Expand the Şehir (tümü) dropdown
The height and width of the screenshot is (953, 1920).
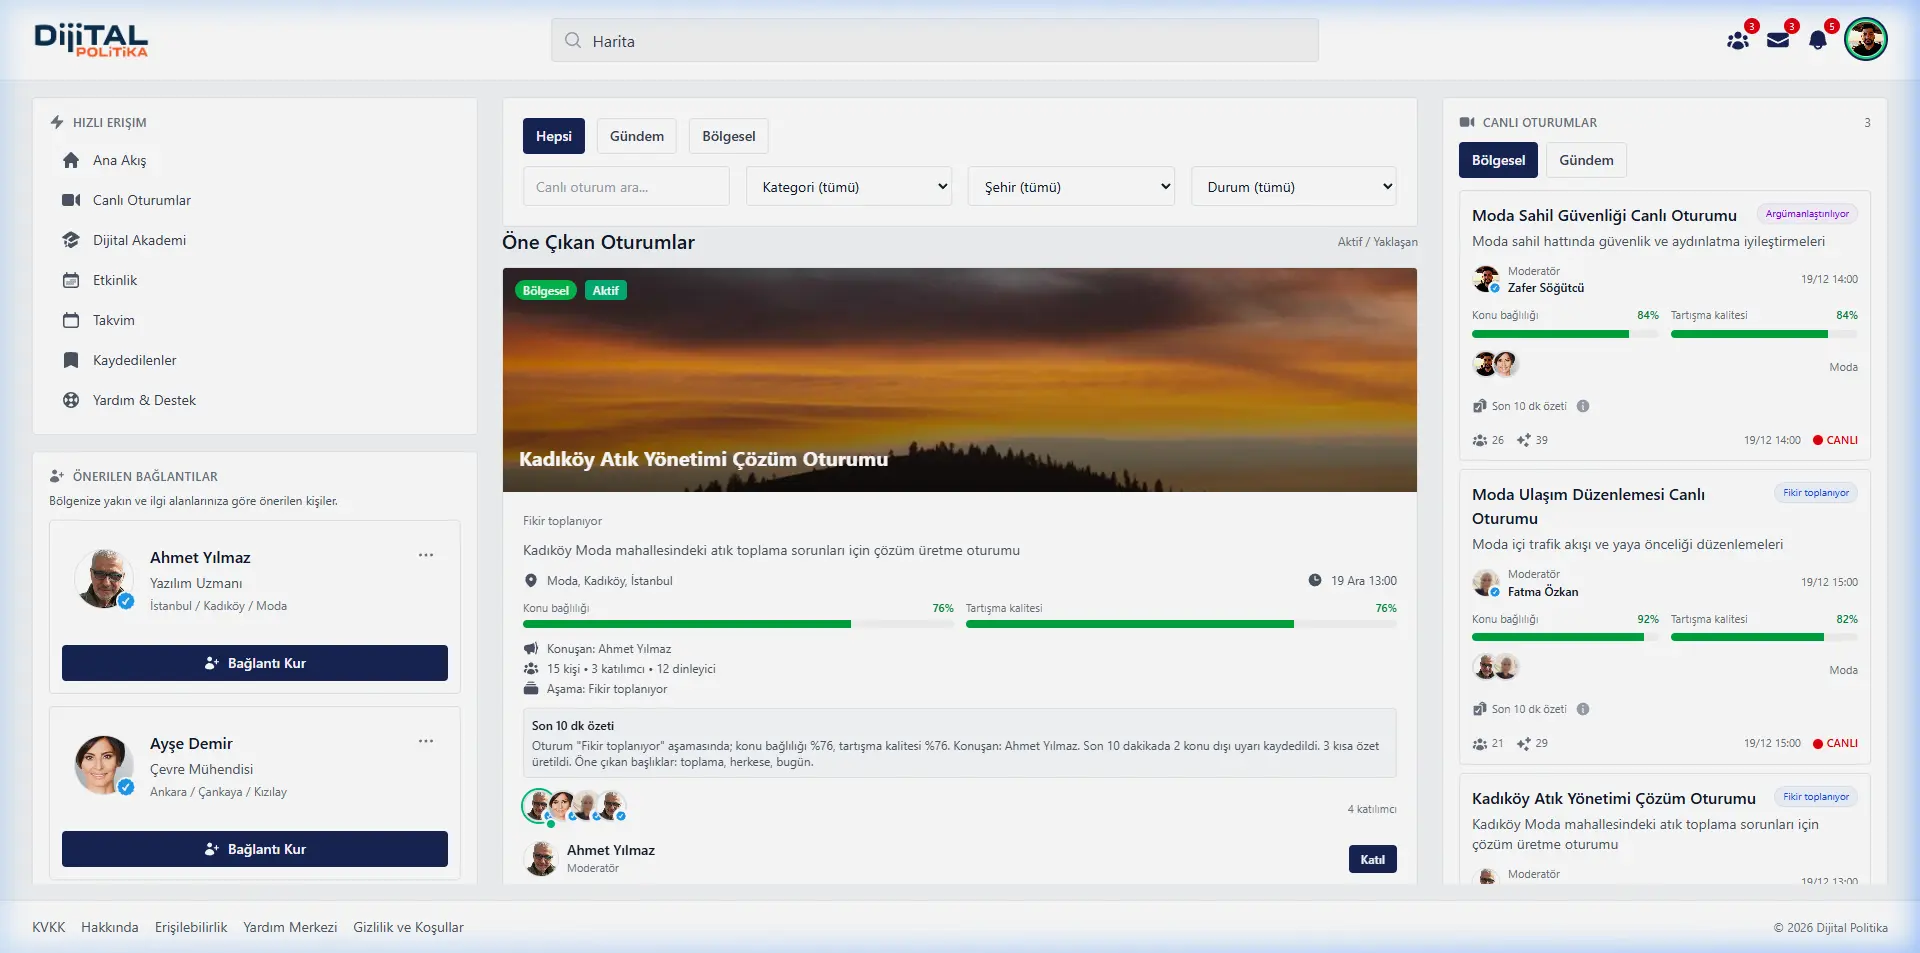1071,187
